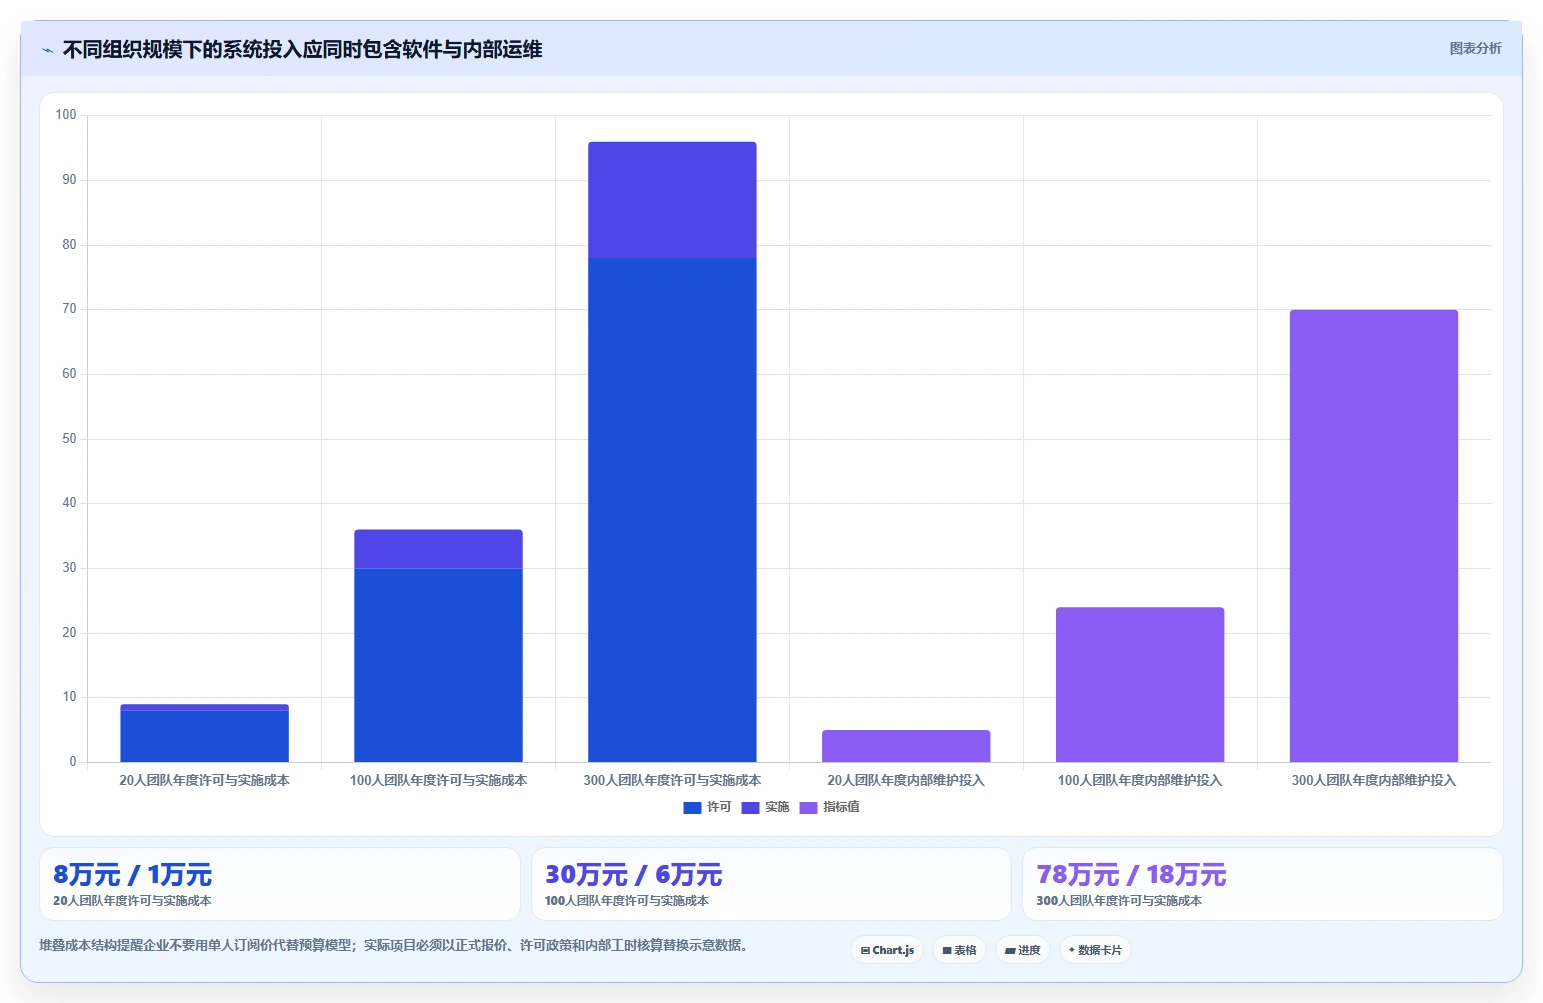Image resolution: width=1543 pixels, height=1003 pixels.
Task: Click the axis label 100人团队年度许可与实施成本
Action: [x=438, y=780]
